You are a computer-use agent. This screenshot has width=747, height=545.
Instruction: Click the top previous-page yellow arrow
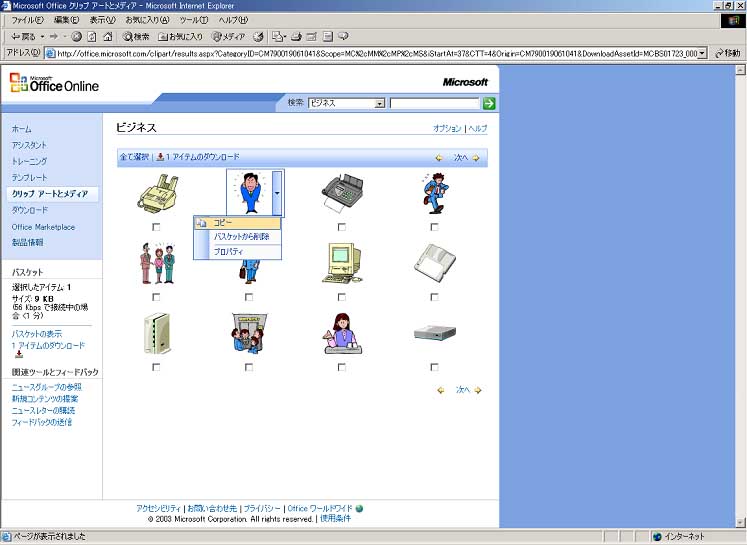439,158
